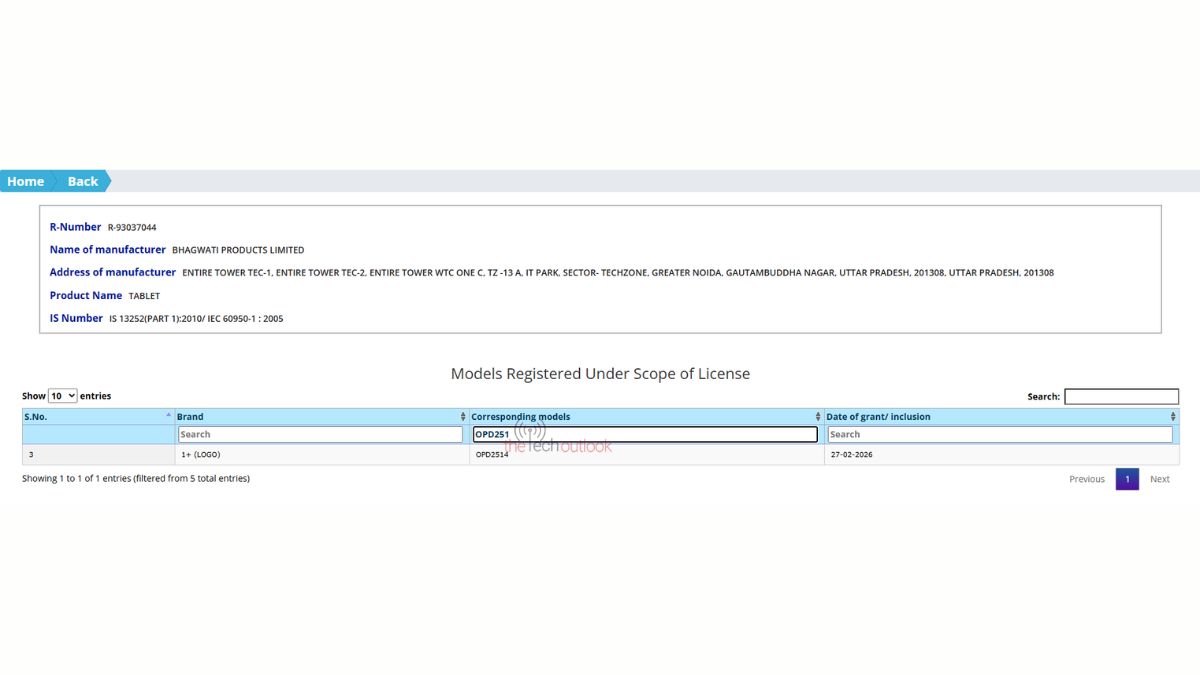Click the Previous pagination link
This screenshot has height=675, width=1200.
pos(1086,479)
